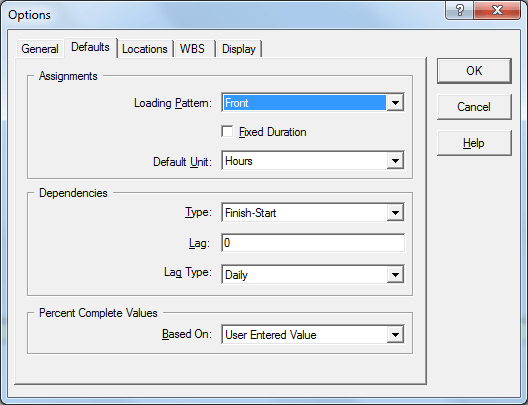The image size is (528, 405).
Task: Open the Loading Pattern dropdown arrow
Action: coord(395,102)
